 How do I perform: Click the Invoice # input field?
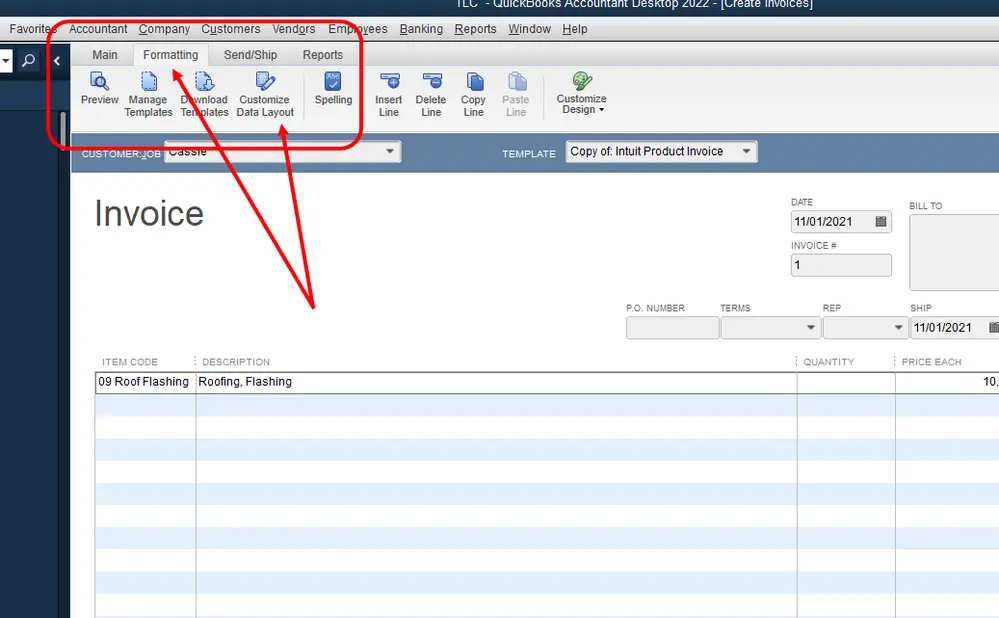(x=841, y=265)
